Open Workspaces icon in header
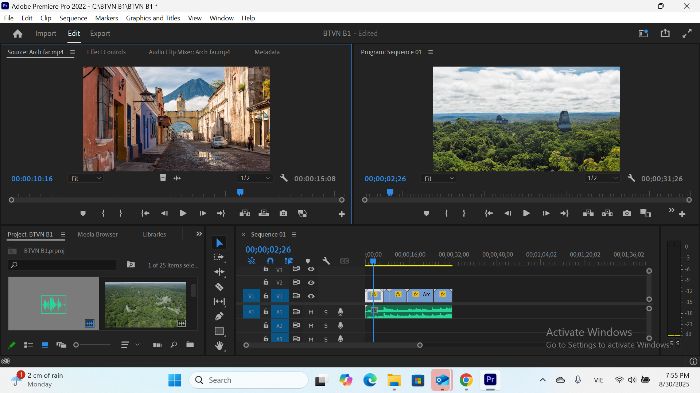Screen dimensions: 700x393 (x=643, y=33)
